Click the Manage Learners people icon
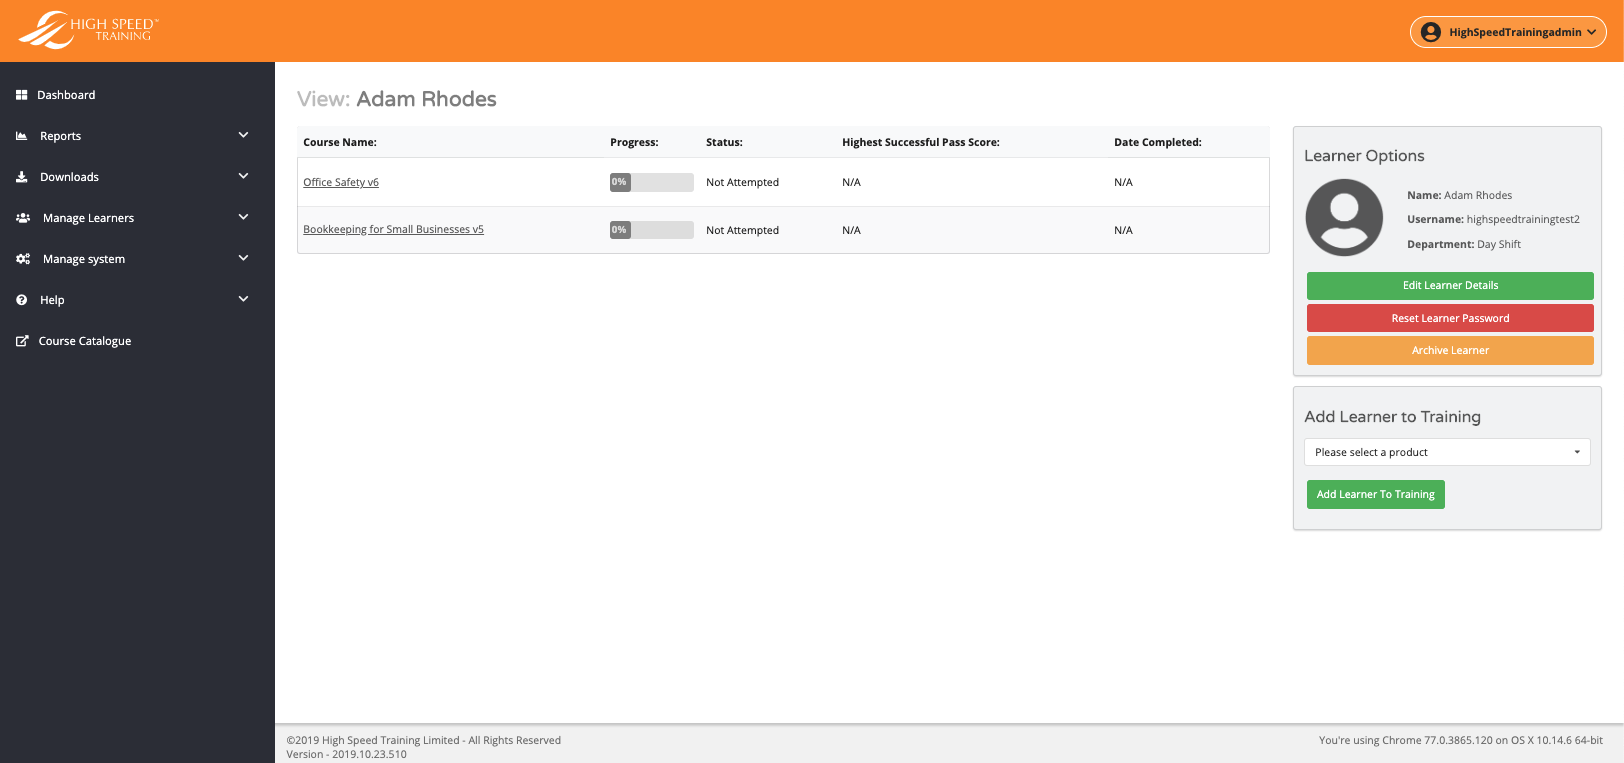This screenshot has width=1624, height=763. 23,218
